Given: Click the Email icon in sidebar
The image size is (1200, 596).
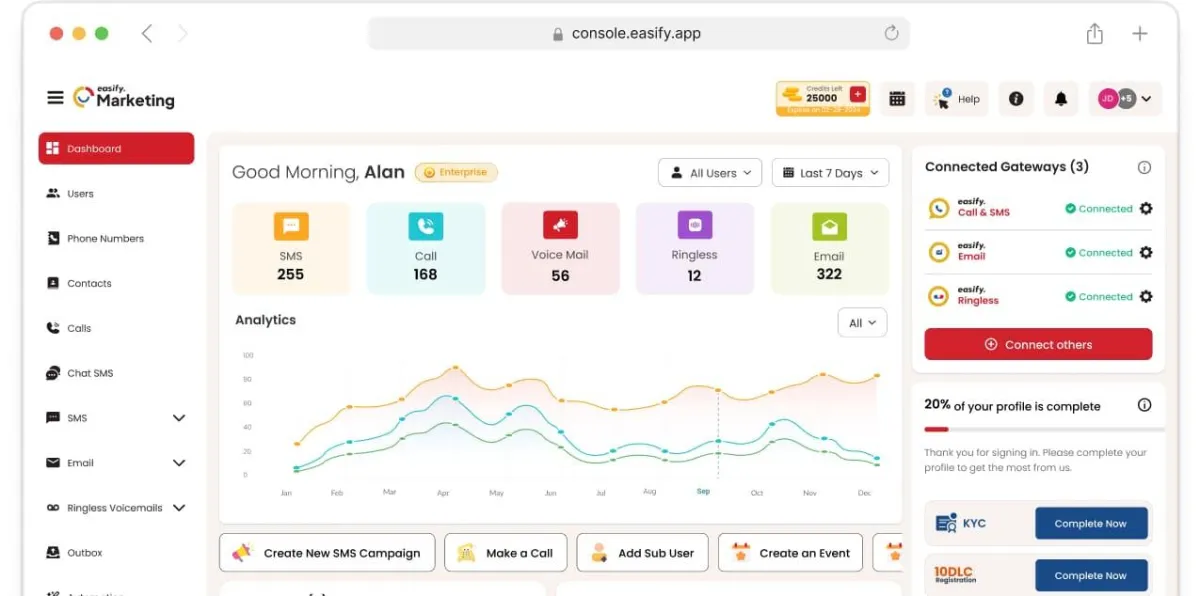Looking at the screenshot, I should [53, 463].
